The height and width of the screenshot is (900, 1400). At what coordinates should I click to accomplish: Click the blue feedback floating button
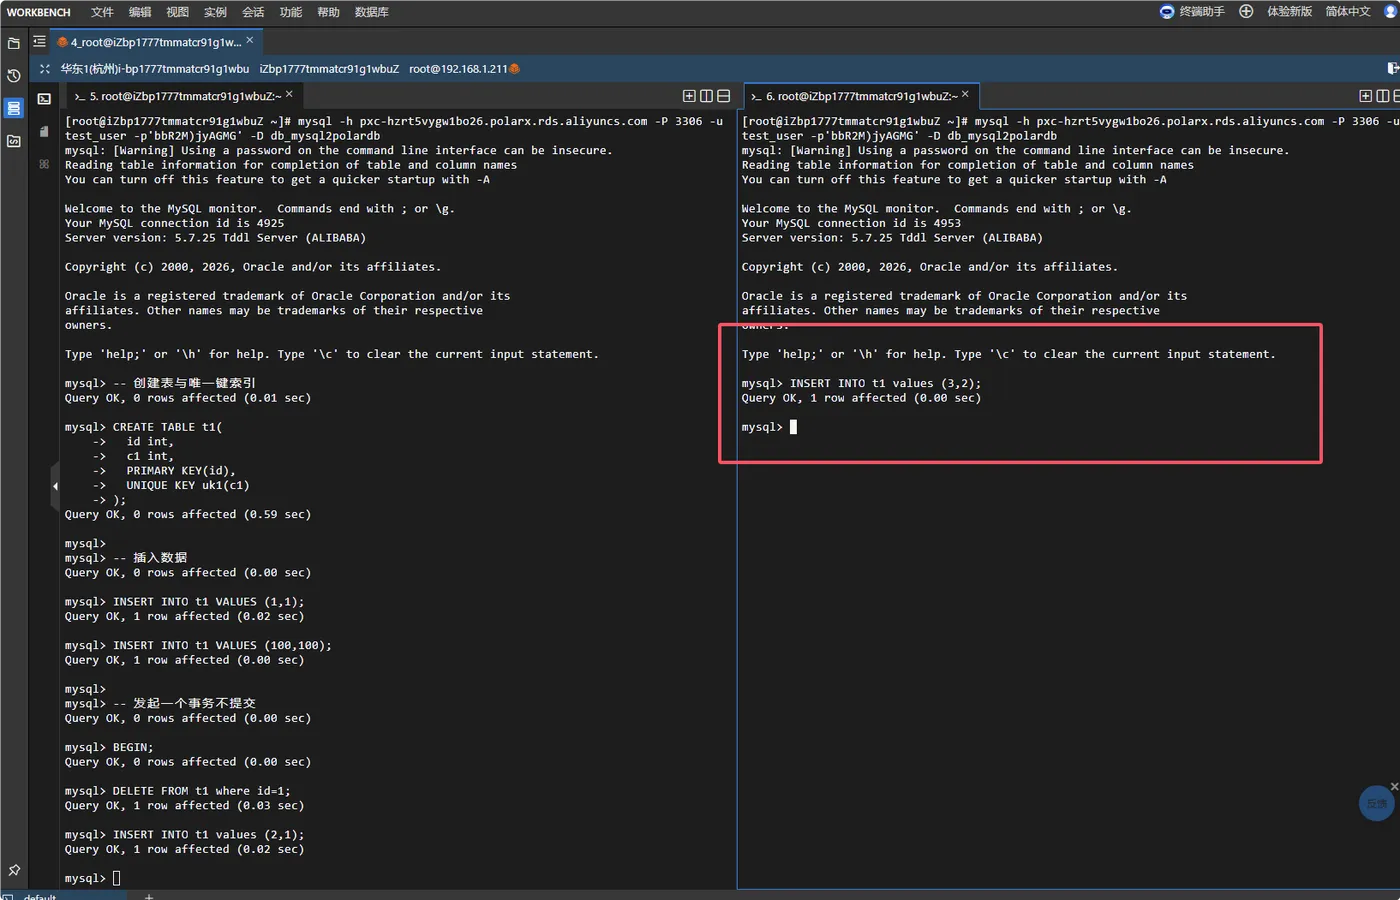click(x=1377, y=803)
